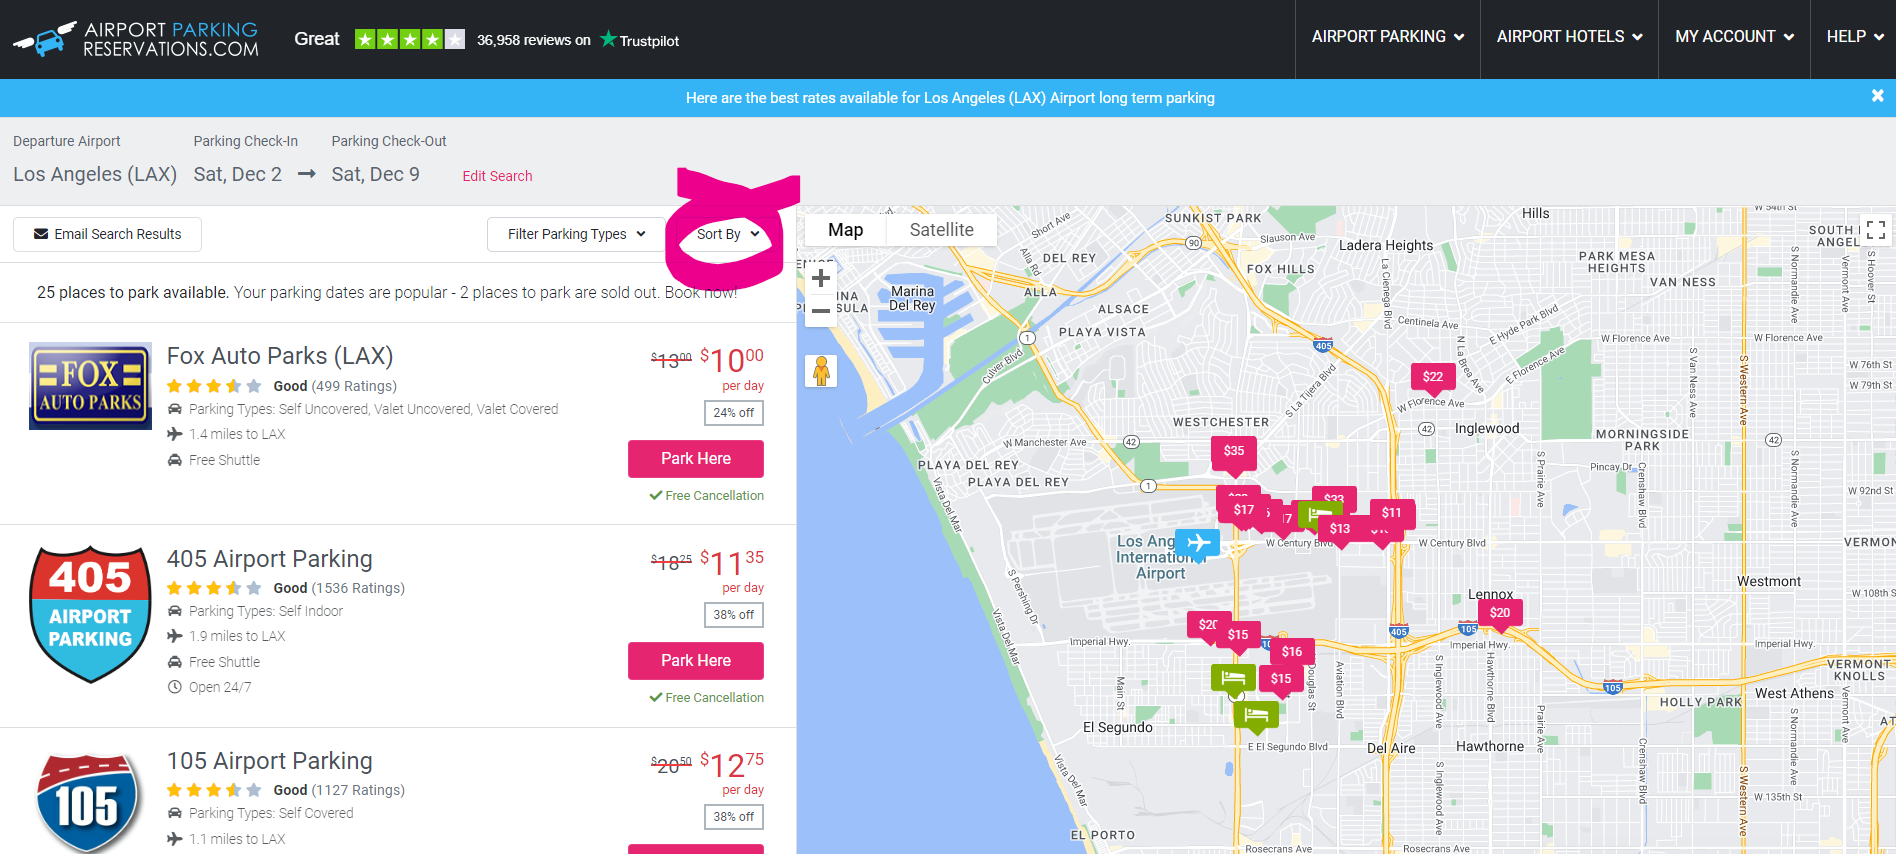Click the 24% off badge
Viewport: 1896px width, 854px height.
tap(734, 413)
